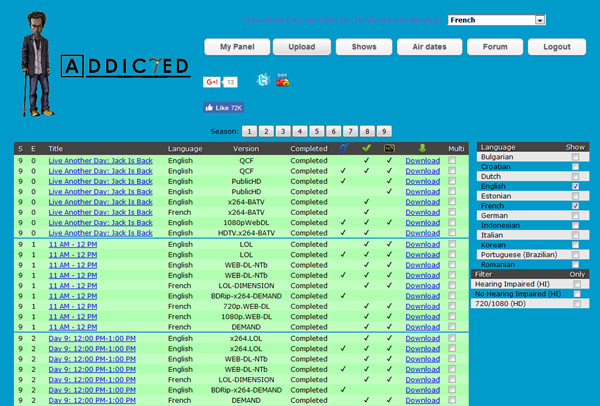Click the red icon beside Twitter

(282, 80)
